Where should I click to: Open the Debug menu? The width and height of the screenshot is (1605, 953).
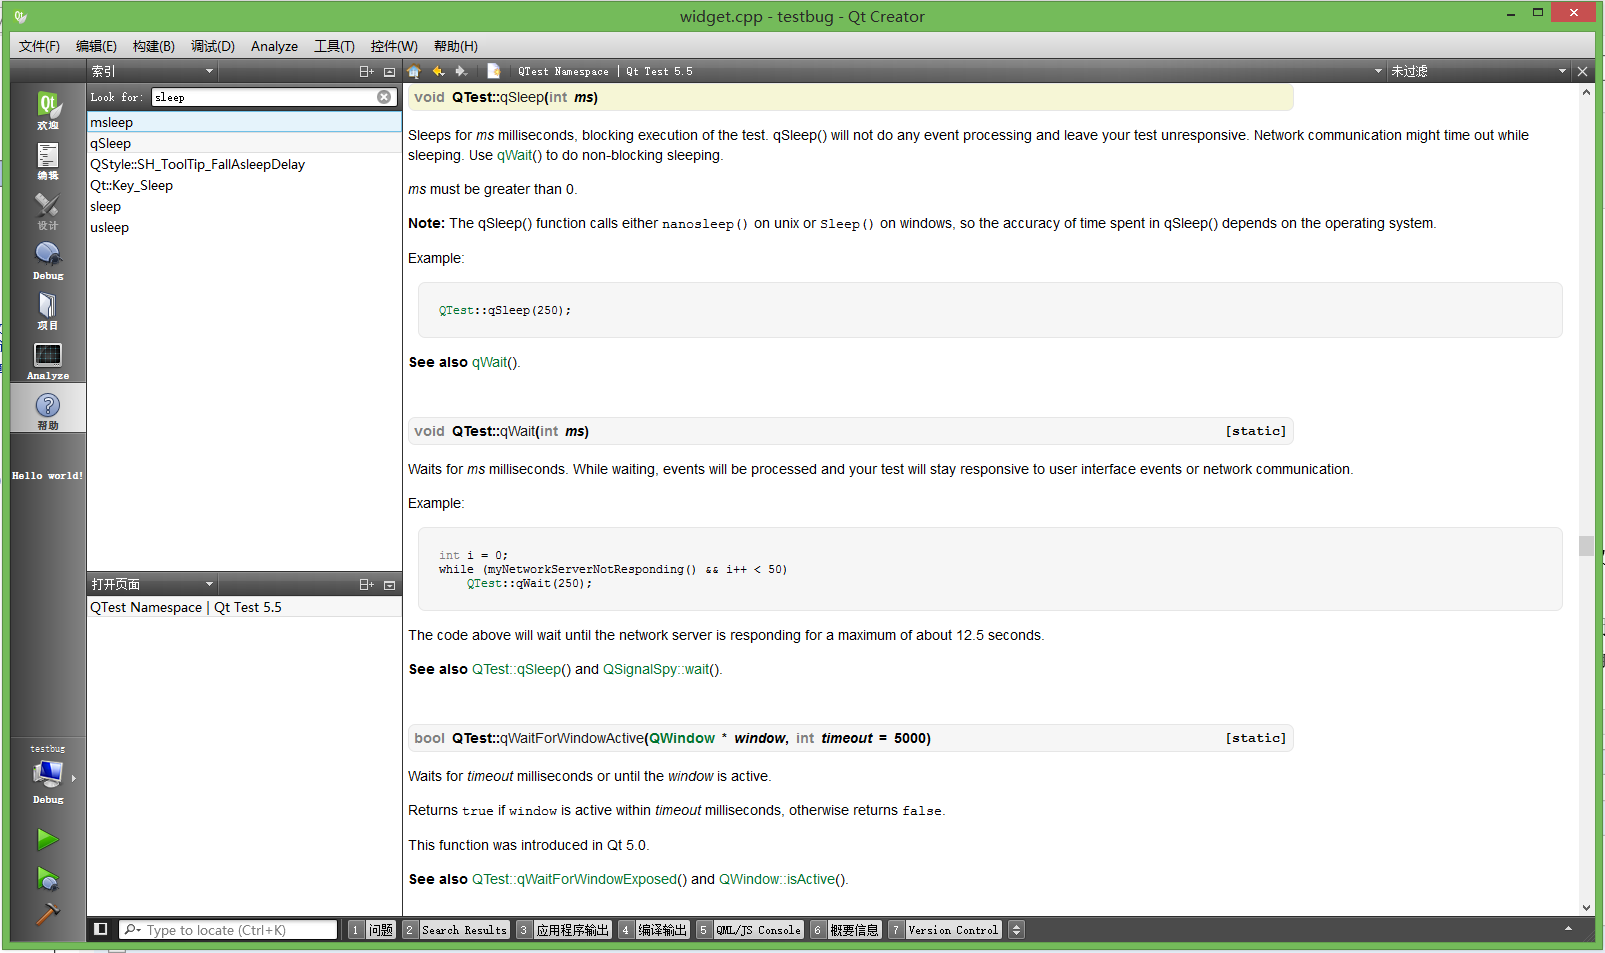tap(213, 46)
